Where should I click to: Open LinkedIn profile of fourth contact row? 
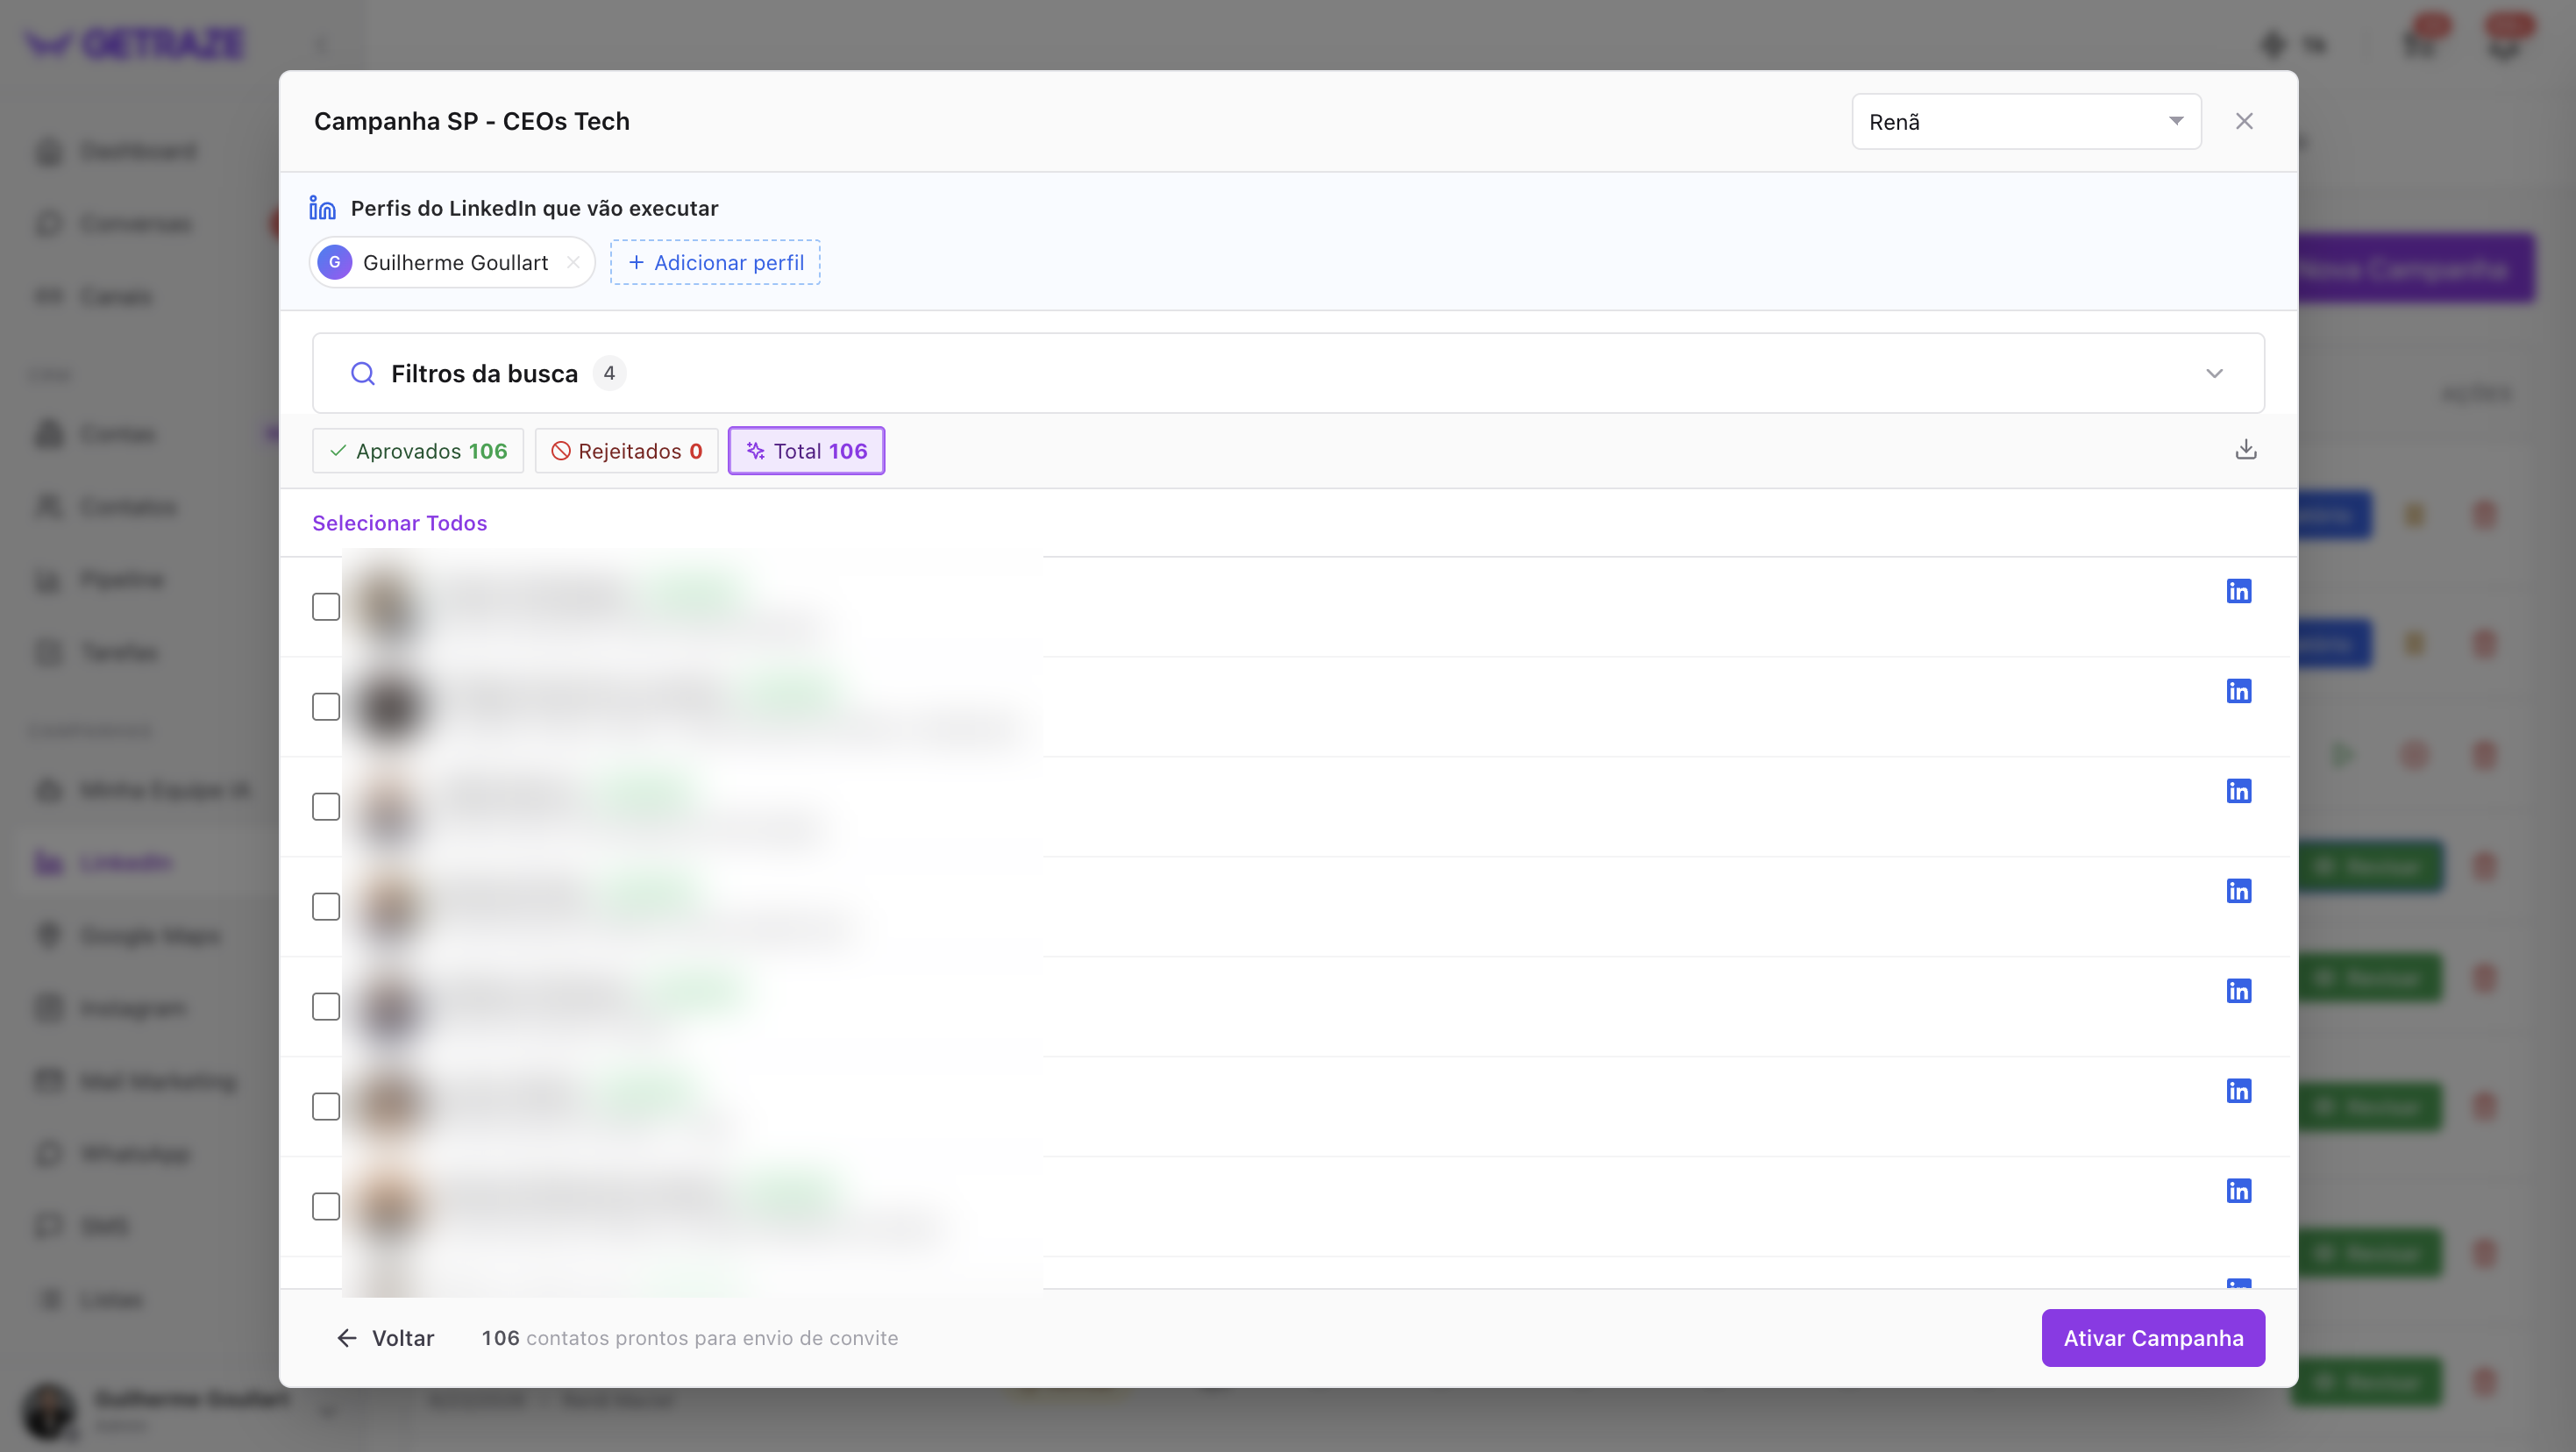(2238, 891)
